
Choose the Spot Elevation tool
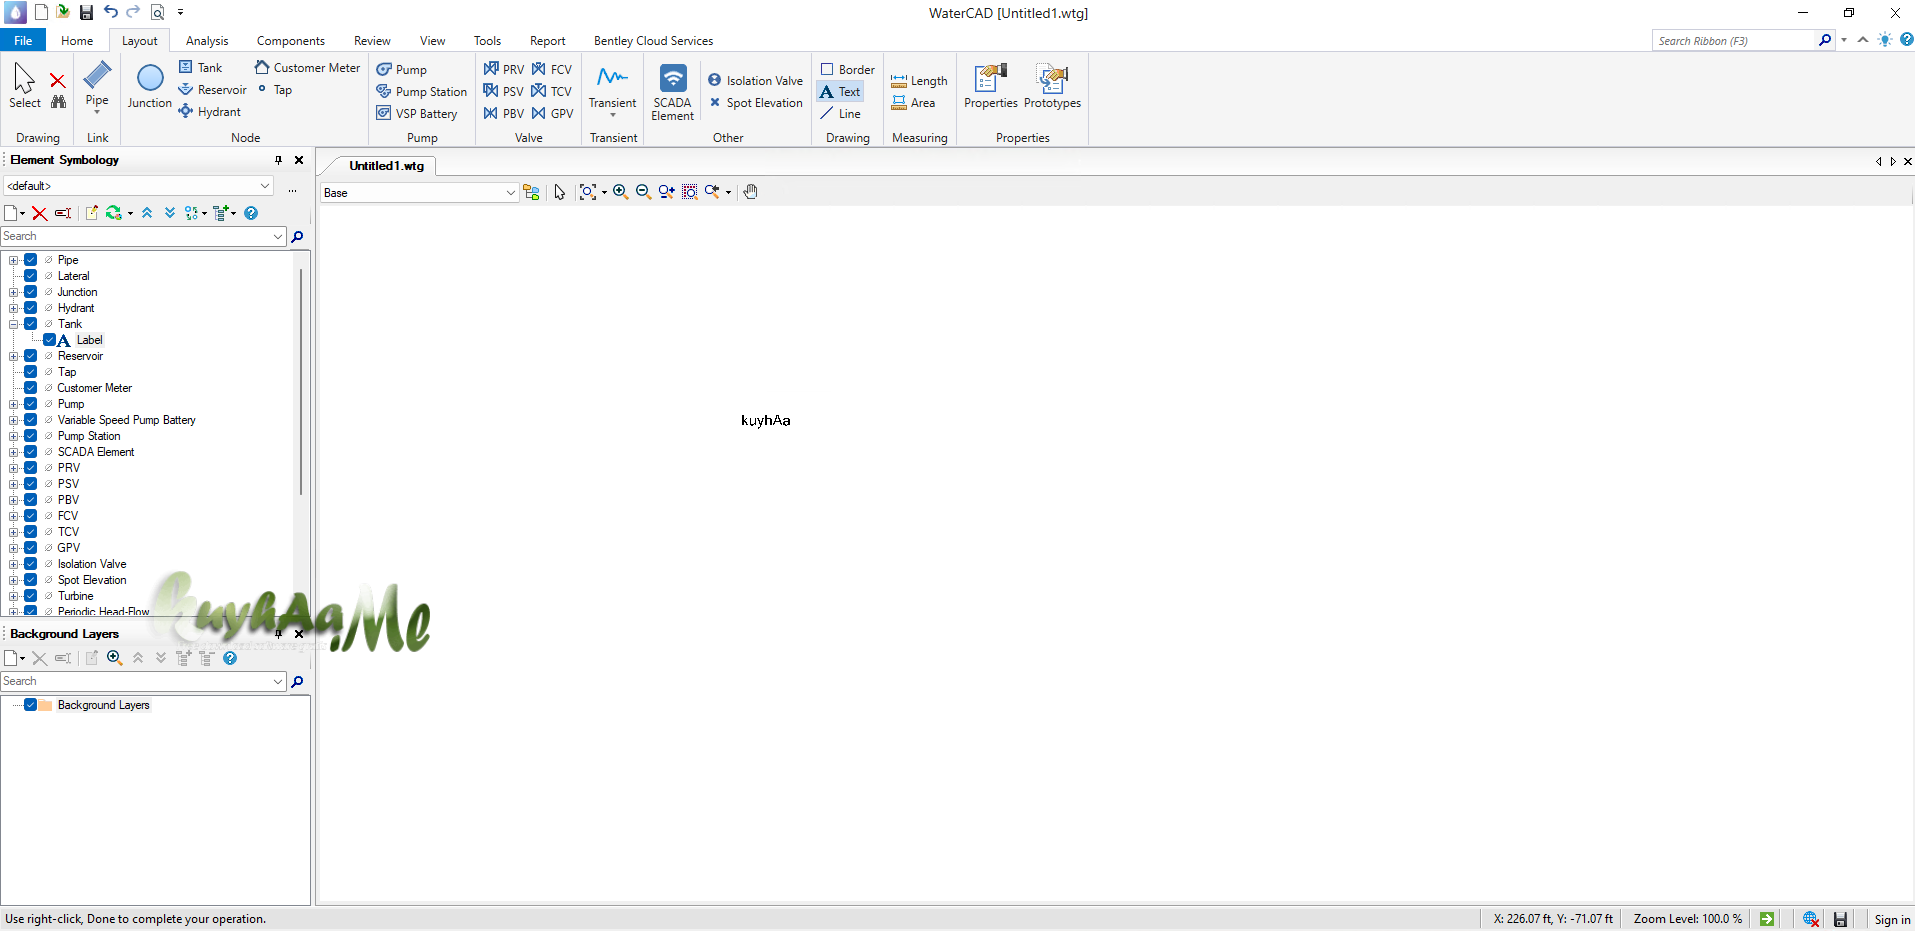point(755,102)
